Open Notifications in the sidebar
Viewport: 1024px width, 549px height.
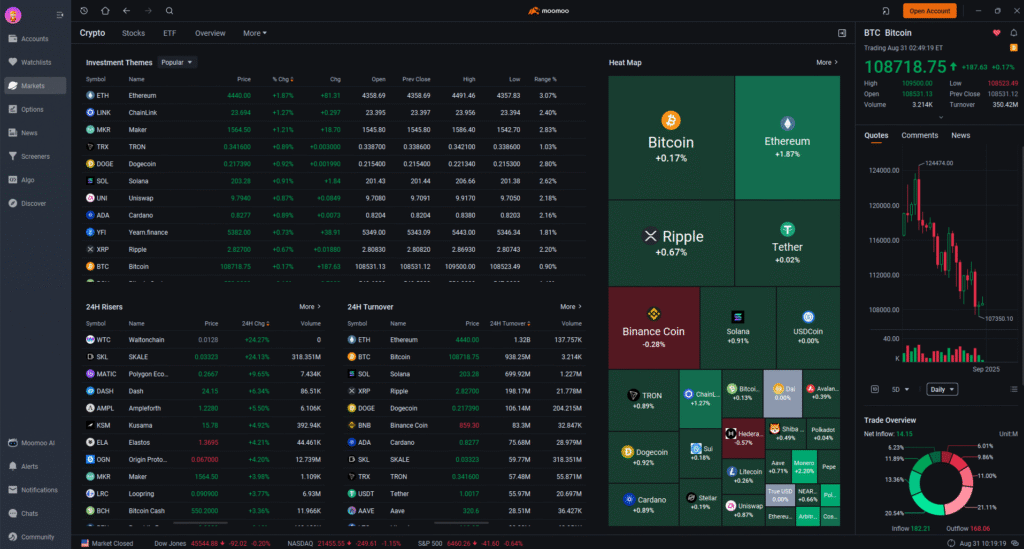point(33,490)
